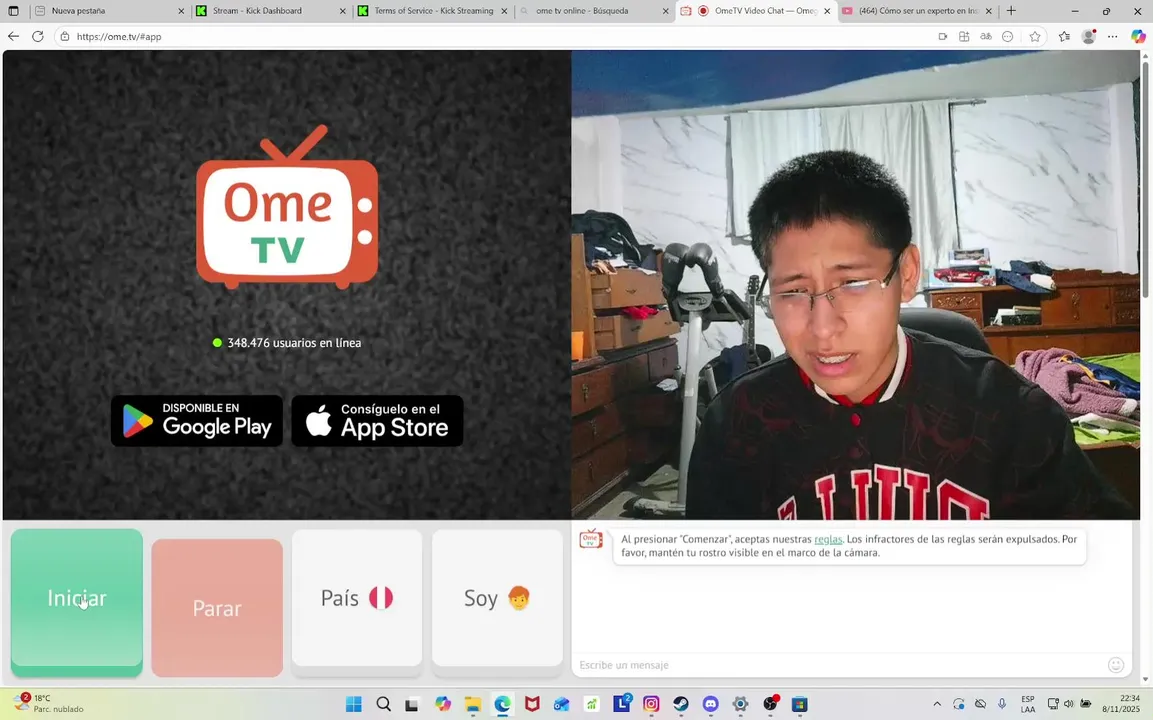Click the green Iniciar button
The width and height of the screenshot is (1153, 720).
pos(76,602)
